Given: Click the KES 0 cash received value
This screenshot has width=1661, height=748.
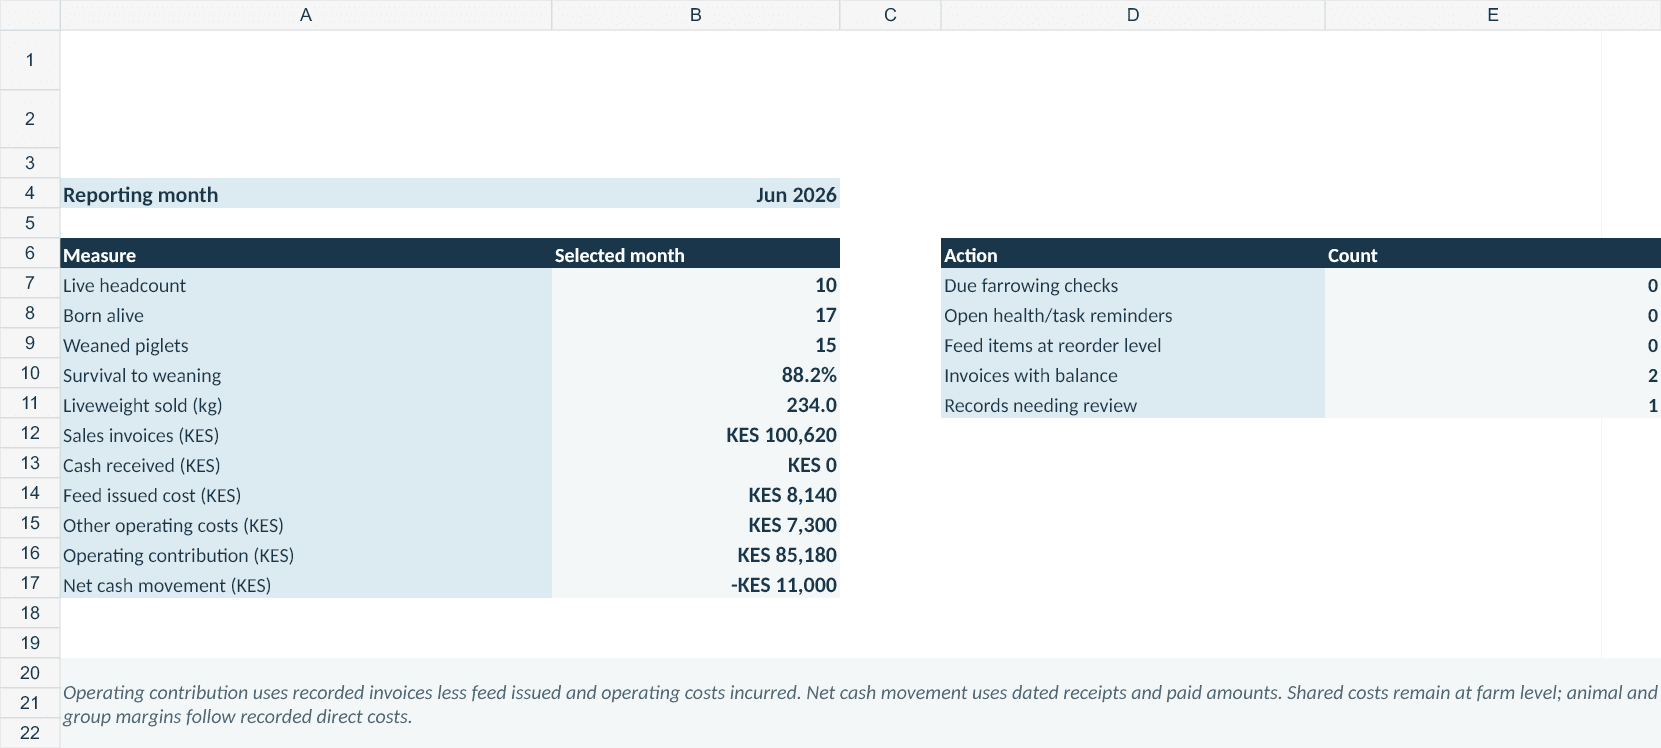Looking at the screenshot, I should point(696,463).
